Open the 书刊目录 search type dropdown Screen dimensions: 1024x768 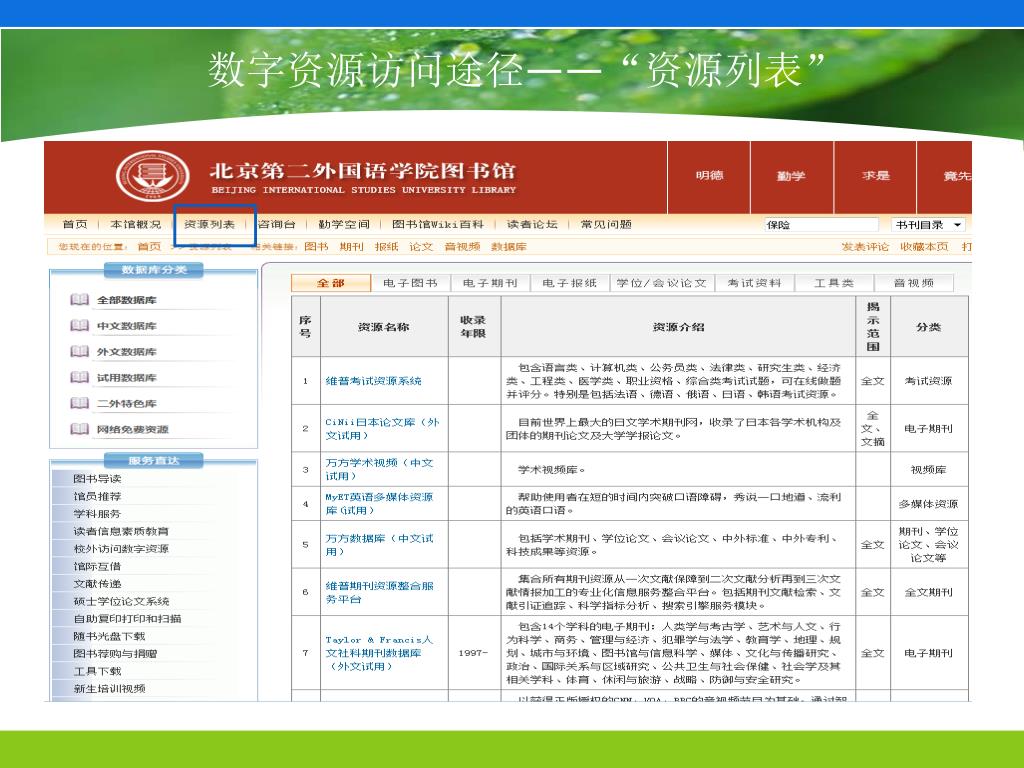[928, 225]
